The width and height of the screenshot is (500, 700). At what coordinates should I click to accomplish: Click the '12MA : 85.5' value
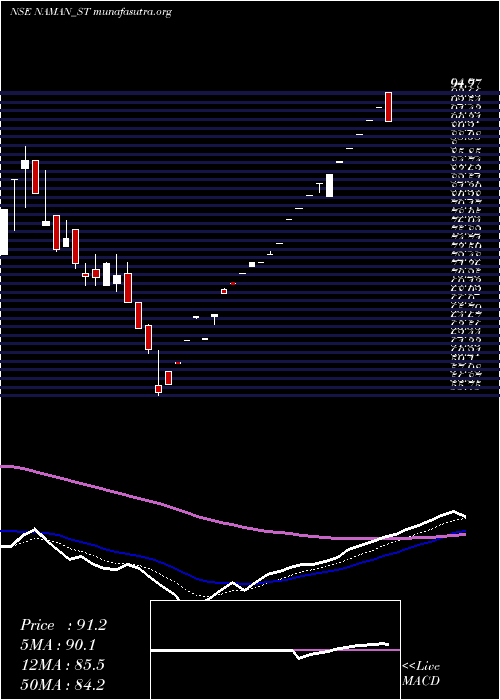[63, 665]
